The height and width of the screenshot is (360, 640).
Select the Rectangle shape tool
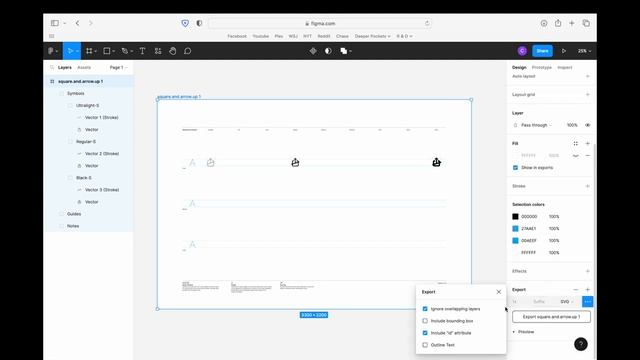point(107,51)
